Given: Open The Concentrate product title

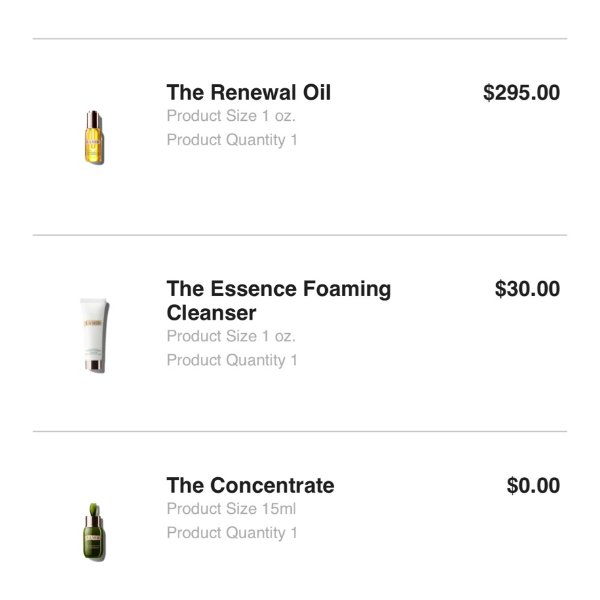Looking at the screenshot, I should tap(250, 486).
